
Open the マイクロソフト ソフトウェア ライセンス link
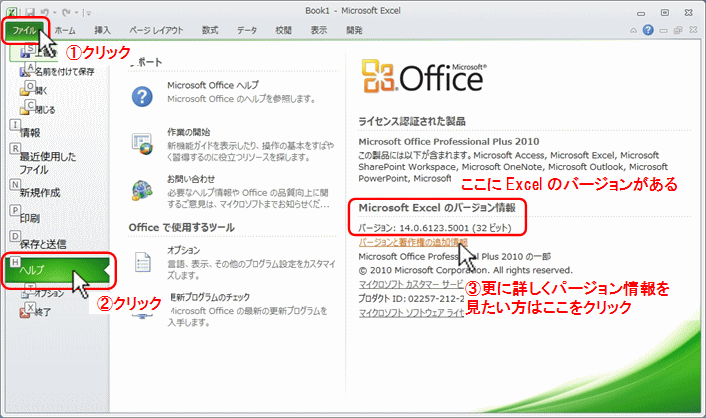pos(411,313)
